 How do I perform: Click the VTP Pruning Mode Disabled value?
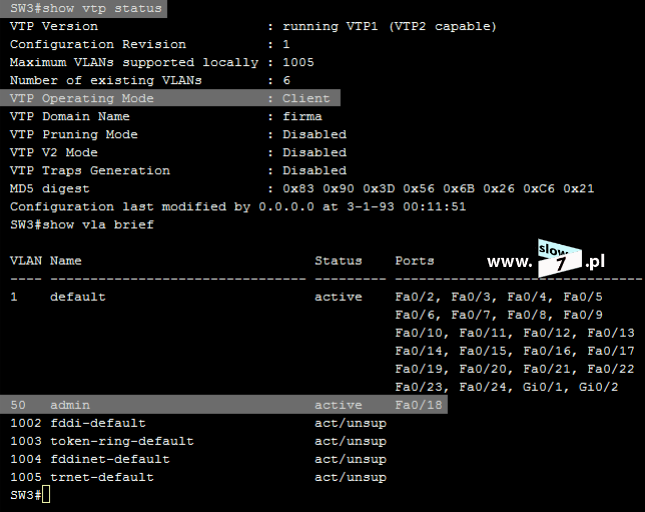coord(314,134)
